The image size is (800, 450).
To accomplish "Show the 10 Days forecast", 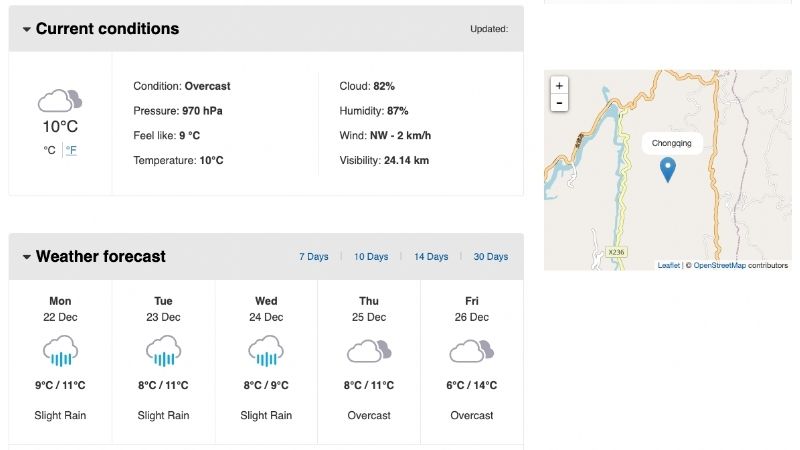I will point(371,257).
